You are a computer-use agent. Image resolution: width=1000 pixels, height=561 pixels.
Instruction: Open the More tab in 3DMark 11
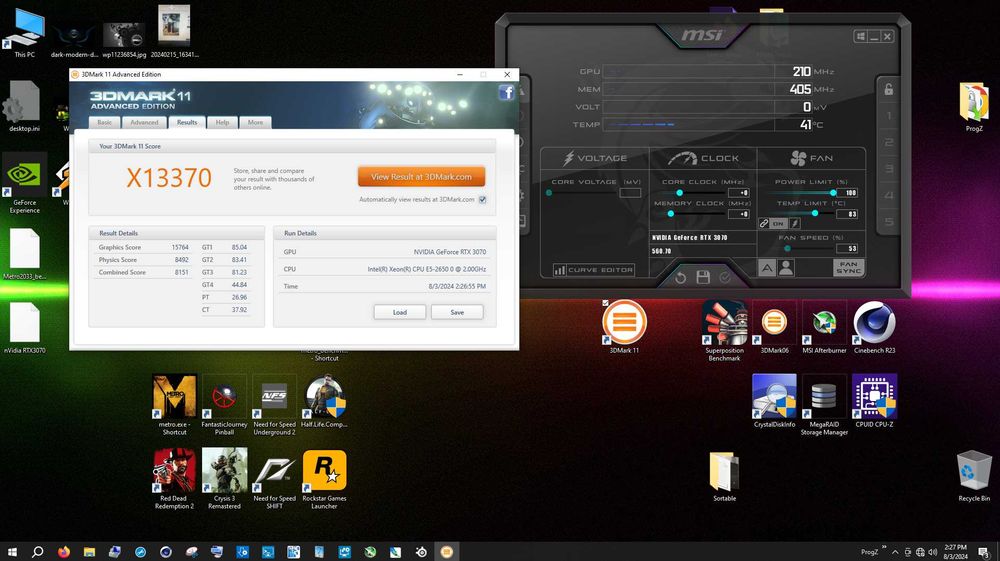pos(255,122)
